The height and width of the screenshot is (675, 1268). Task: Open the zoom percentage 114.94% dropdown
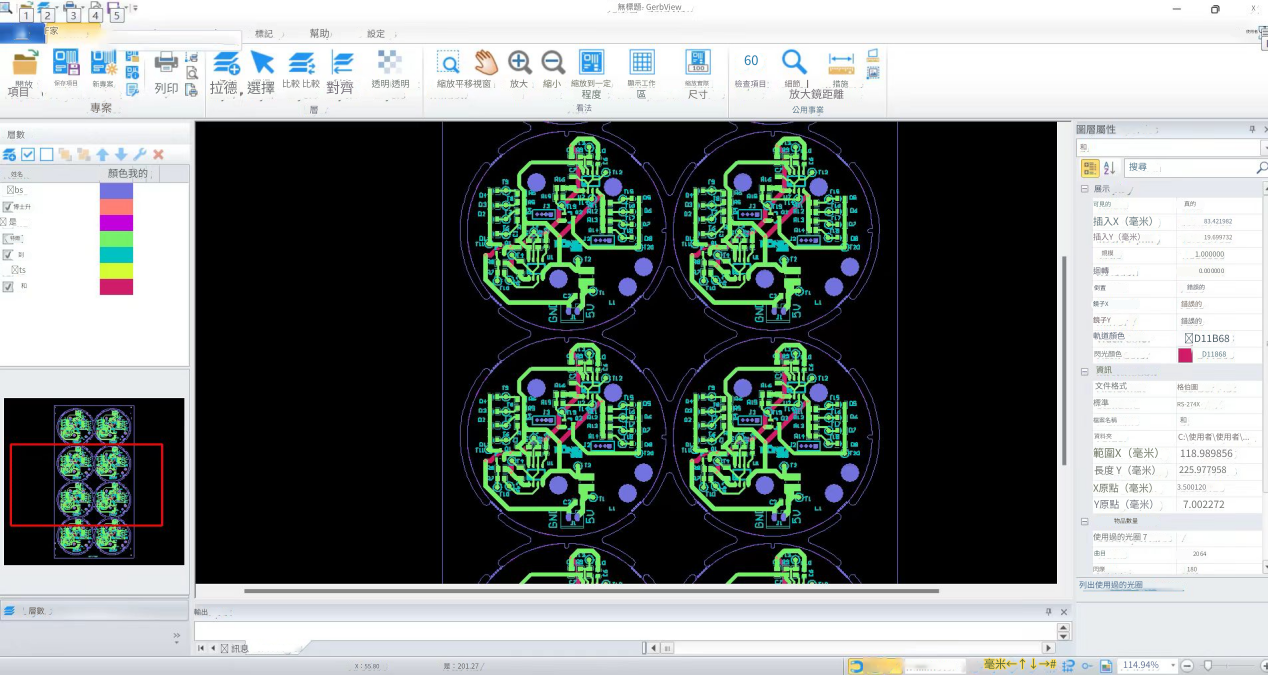coord(1171,665)
